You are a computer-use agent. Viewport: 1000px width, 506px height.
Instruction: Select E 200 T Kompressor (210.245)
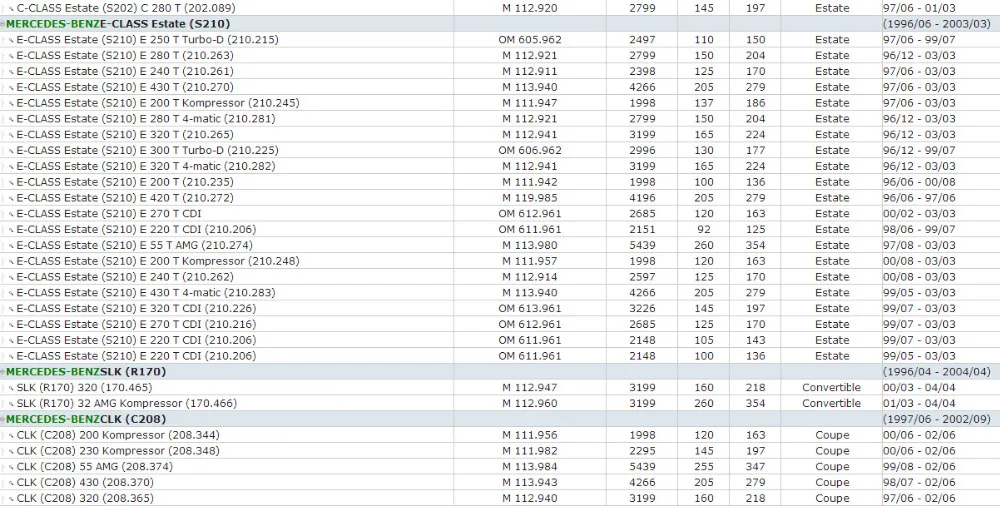[158, 103]
